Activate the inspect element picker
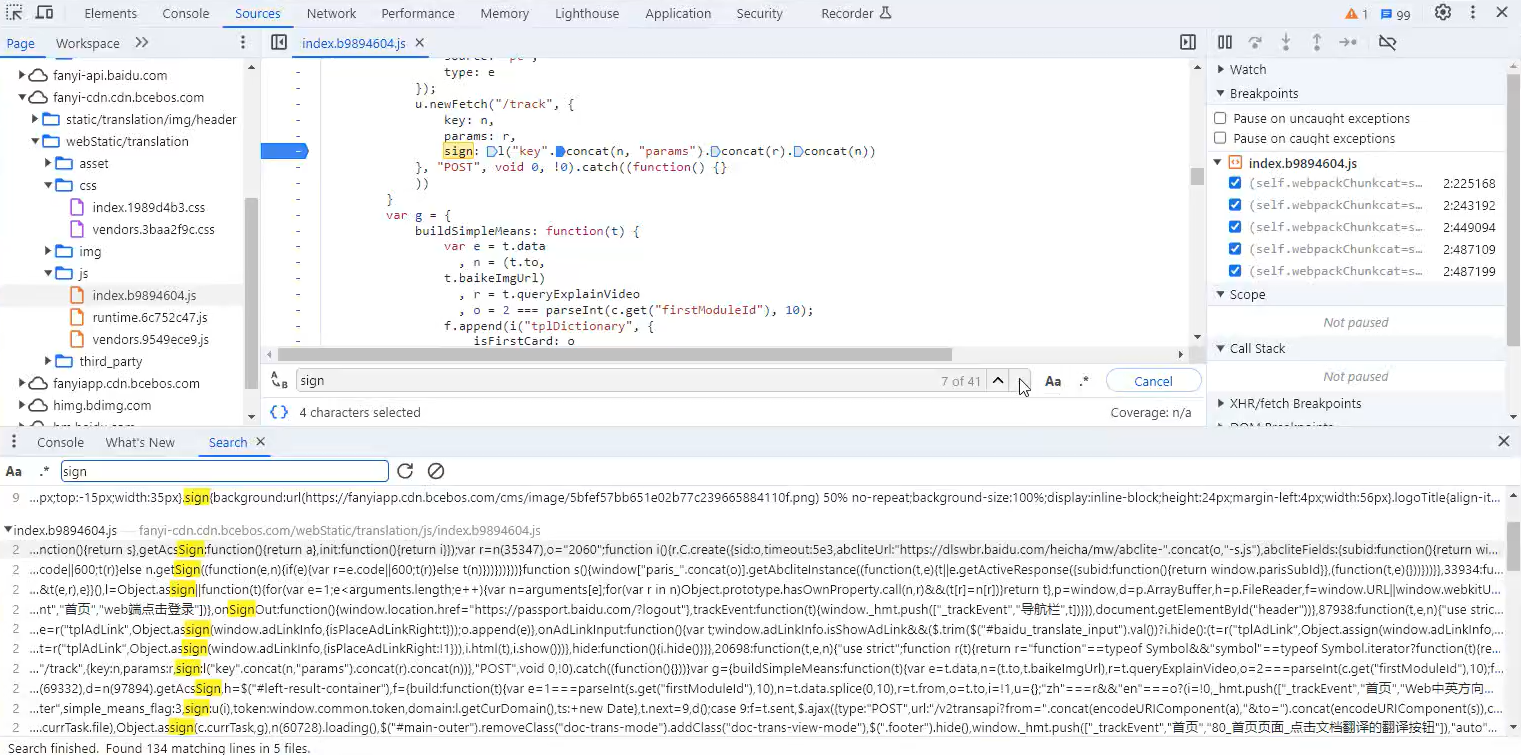The width and height of the screenshot is (1521, 755). click(15, 13)
